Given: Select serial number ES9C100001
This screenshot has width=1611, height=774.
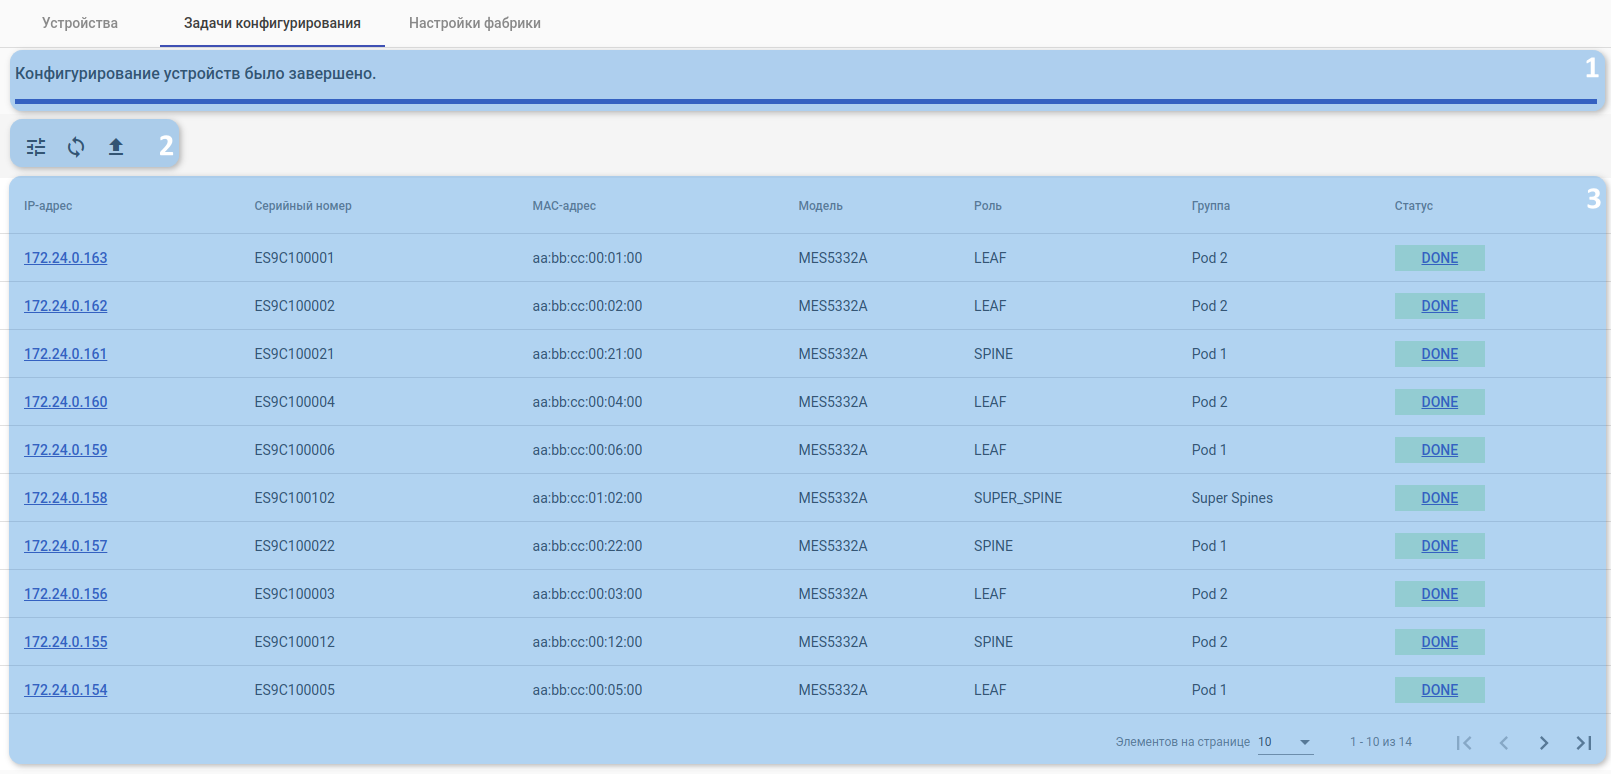Looking at the screenshot, I should click(x=294, y=258).
